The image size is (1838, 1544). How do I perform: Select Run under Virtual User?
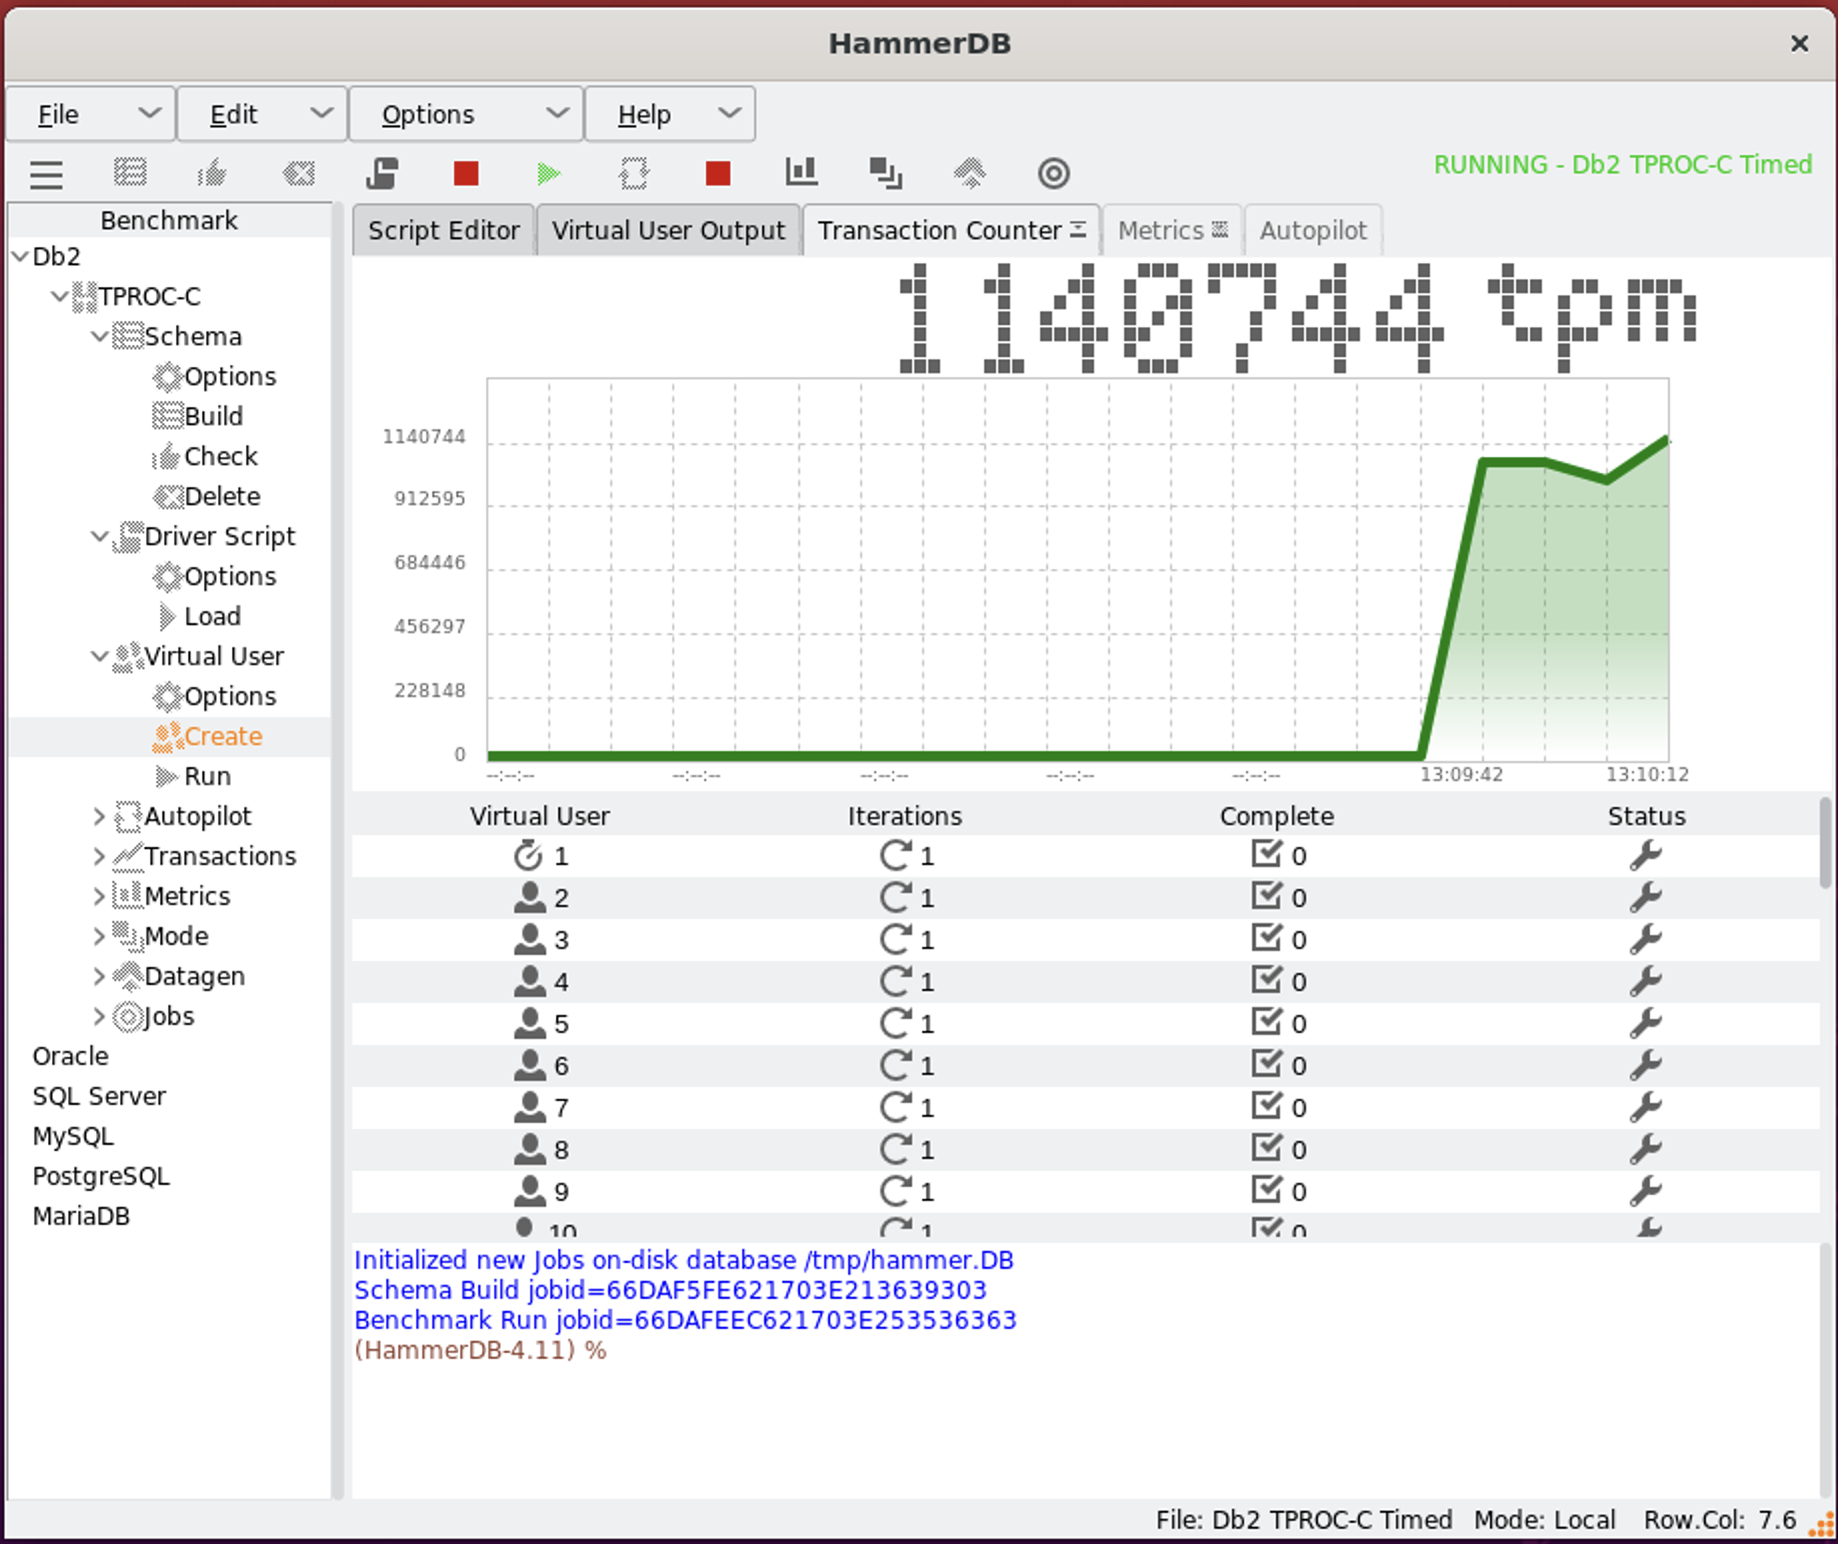207,776
